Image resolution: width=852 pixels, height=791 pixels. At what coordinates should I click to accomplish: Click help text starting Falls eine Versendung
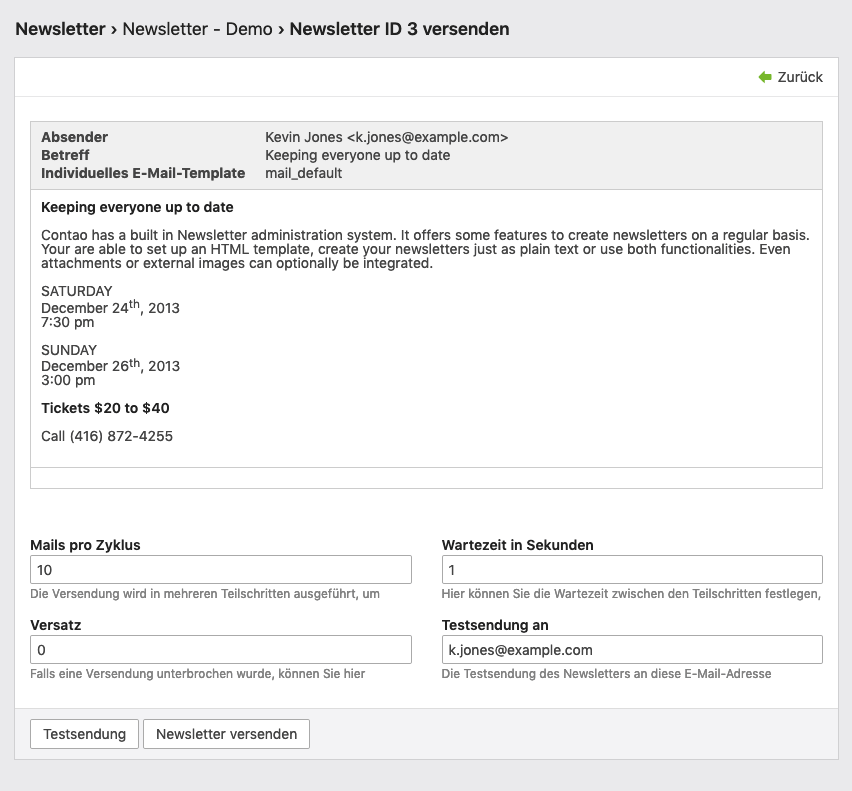(x=198, y=674)
